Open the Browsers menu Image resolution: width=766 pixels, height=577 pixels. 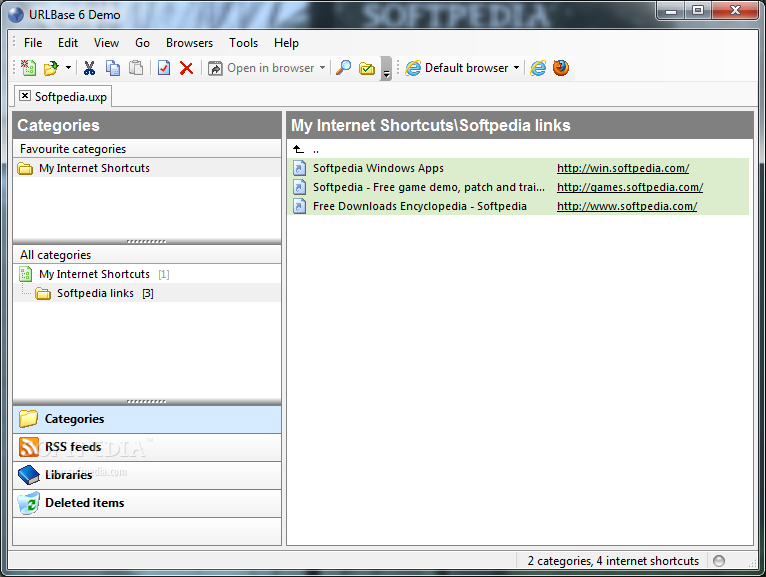190,43
